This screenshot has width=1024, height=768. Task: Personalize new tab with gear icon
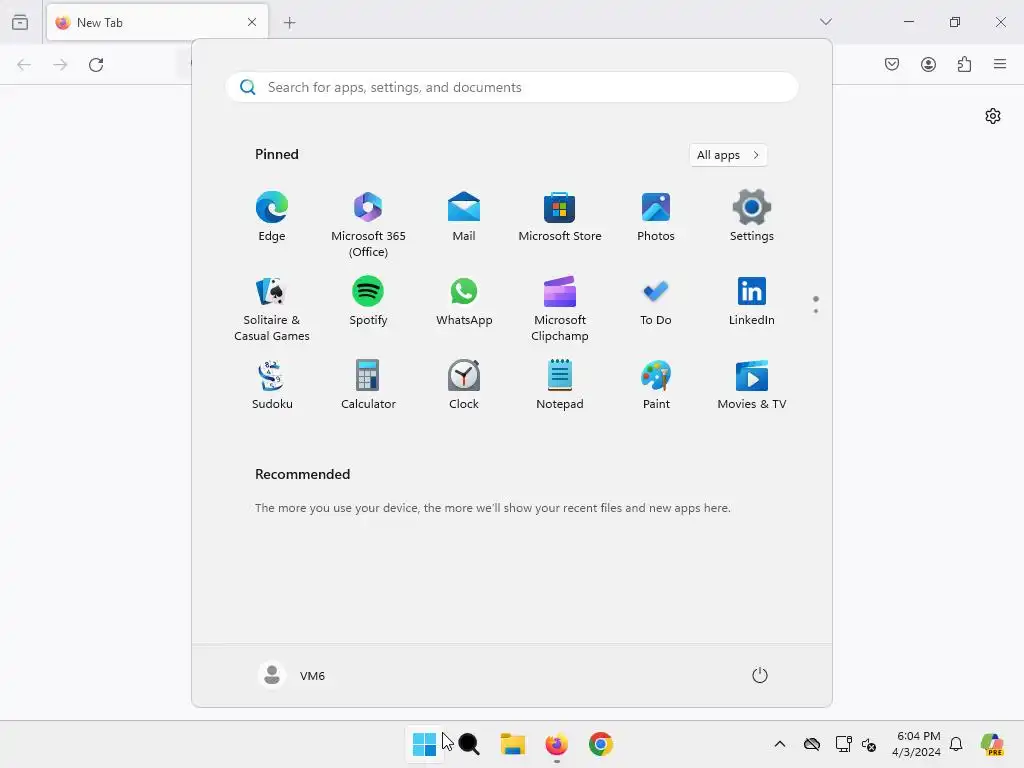pos(993,116)
